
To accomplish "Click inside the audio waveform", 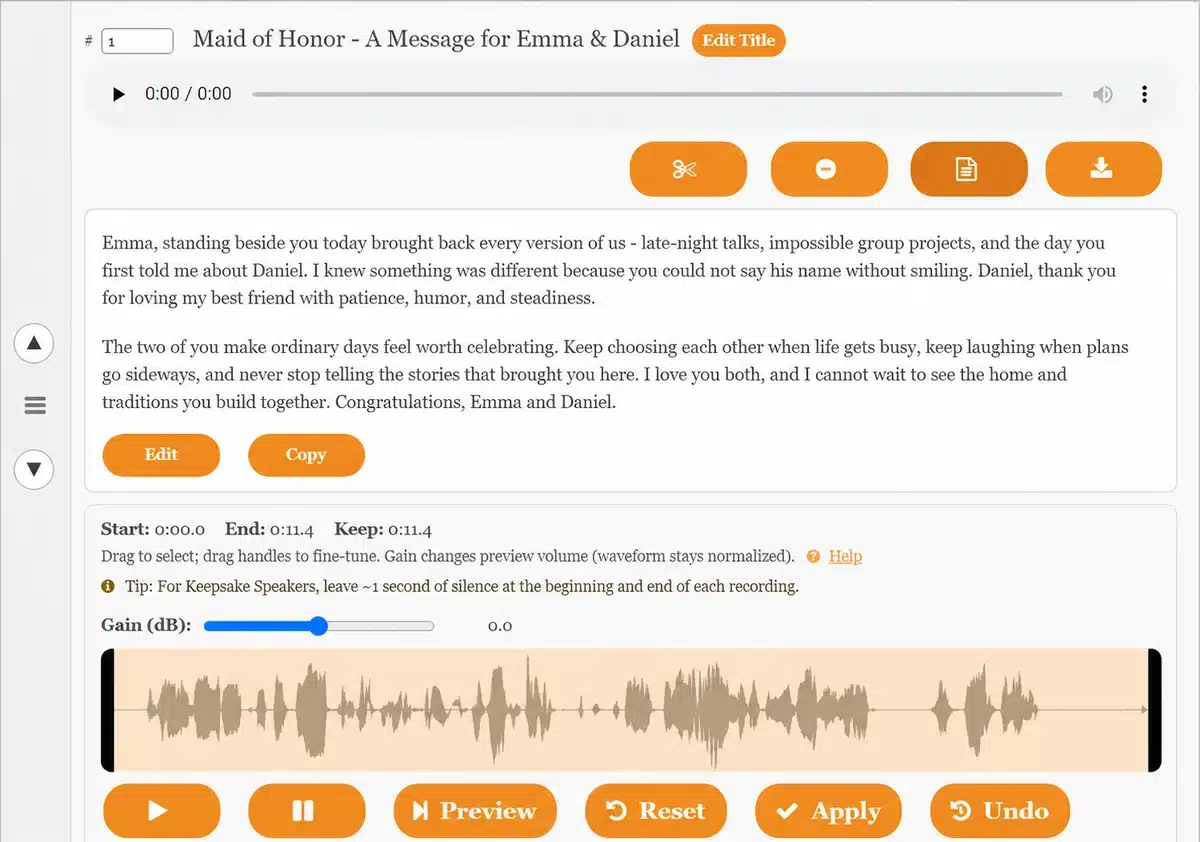I will point(631,710).
